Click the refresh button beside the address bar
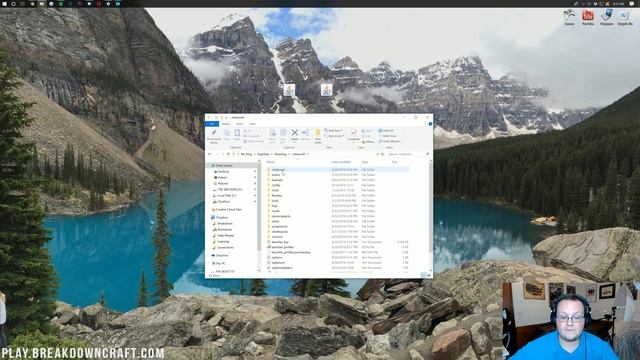This screenshot has width=640, height=360. tap(382, 154)
